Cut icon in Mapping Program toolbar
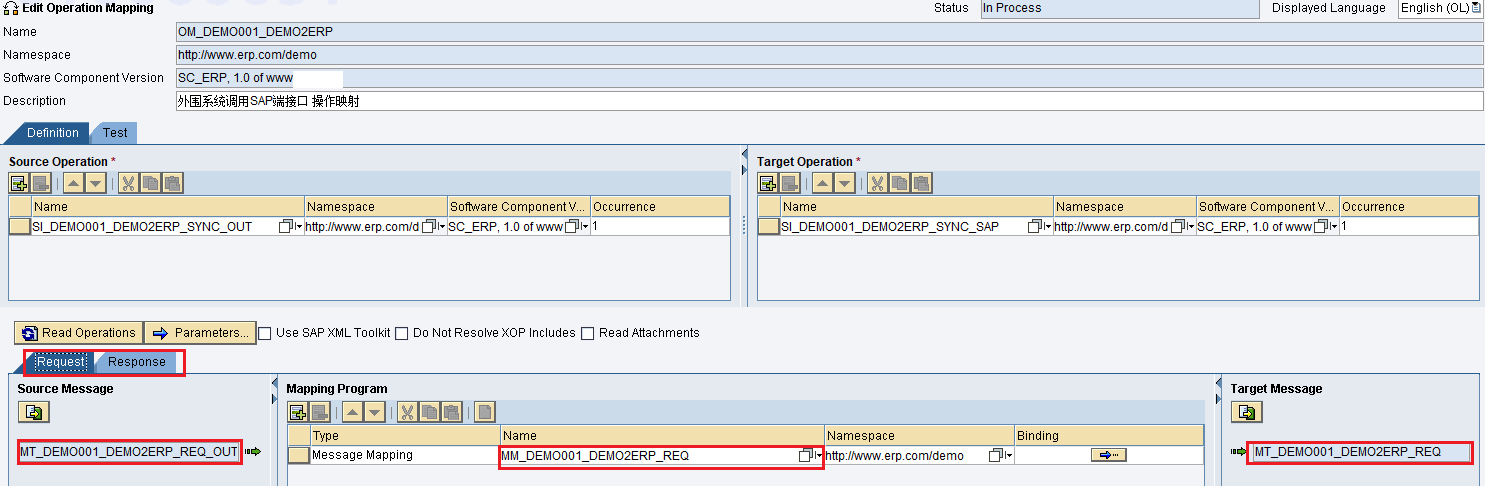Image resolution: width=1485 pixels, height=486 pixels. (x=407, y=412)
